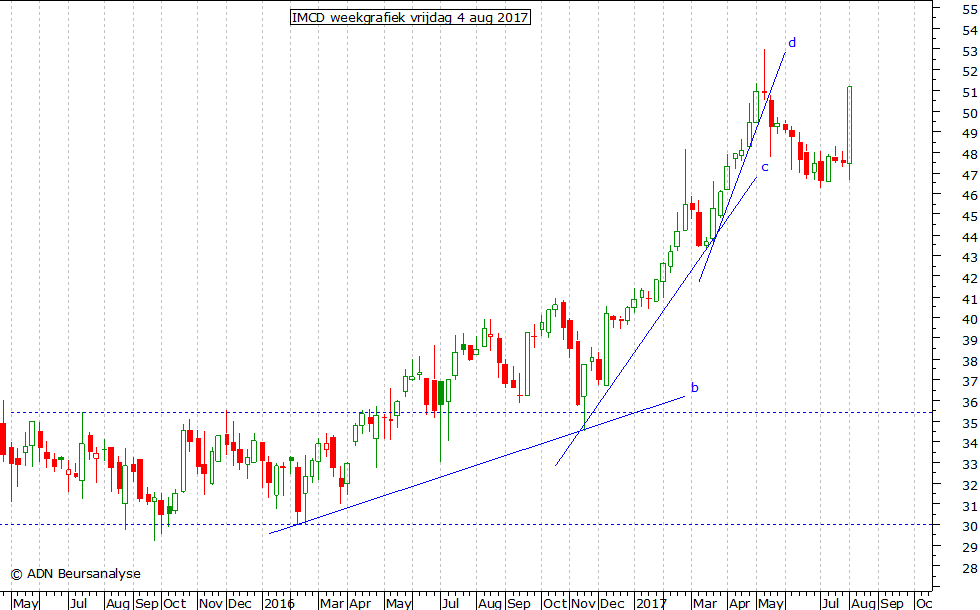Viewport: 980px width, 610px height.
Task: Click price label 28 on the price axis
Action: point(970,568)
